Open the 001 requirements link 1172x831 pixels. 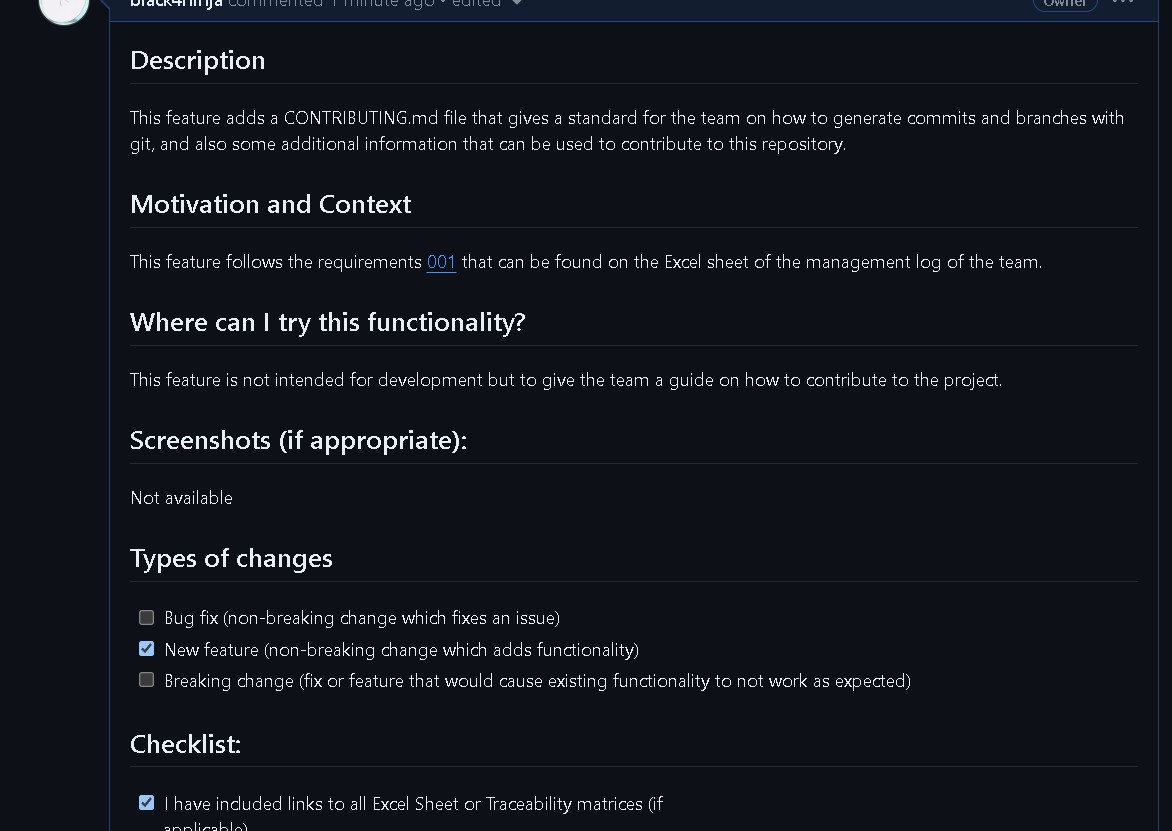click(441, 262)
